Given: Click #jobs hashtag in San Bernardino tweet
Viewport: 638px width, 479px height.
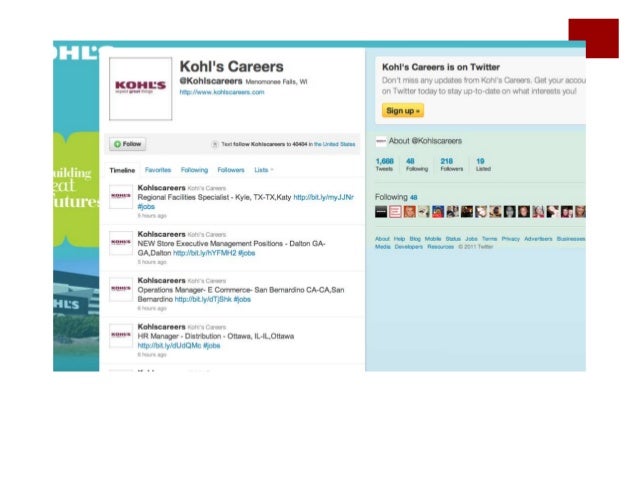Looking at the screenshot, I should point(242,300).
